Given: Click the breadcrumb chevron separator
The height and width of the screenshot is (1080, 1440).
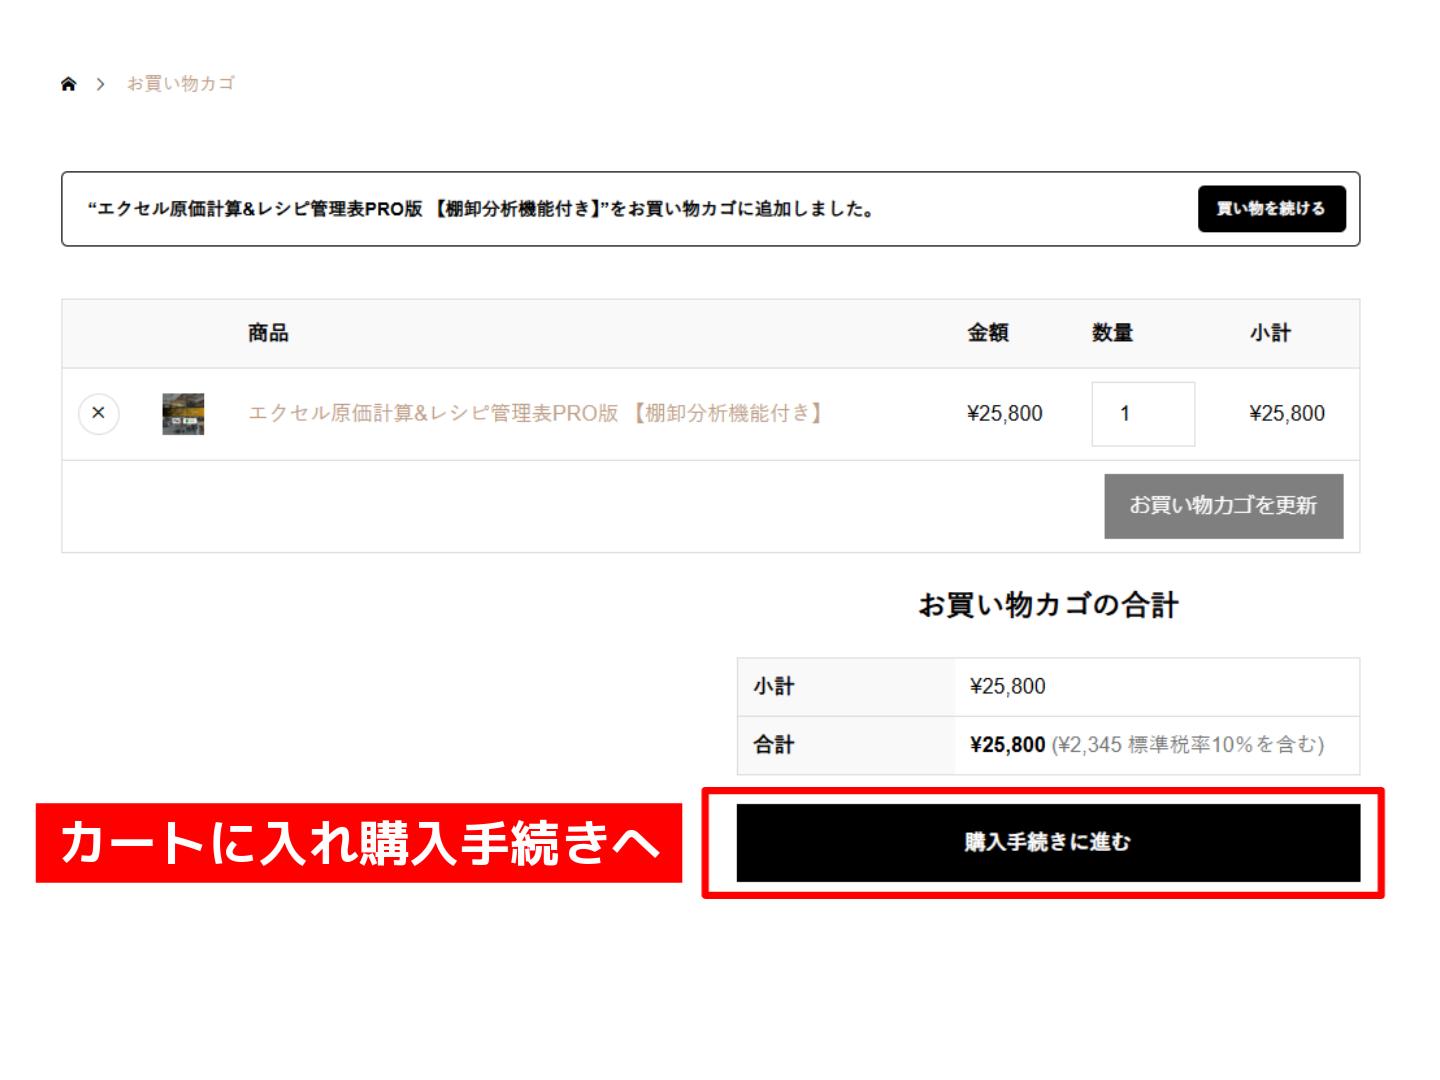Looking at the screenshot, I should (100, 84).
